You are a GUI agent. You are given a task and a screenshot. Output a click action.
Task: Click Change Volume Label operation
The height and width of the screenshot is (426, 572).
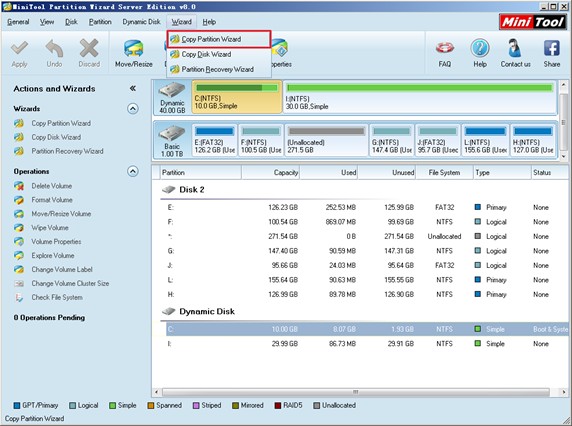pyautogui.click(x=62, y=269)
